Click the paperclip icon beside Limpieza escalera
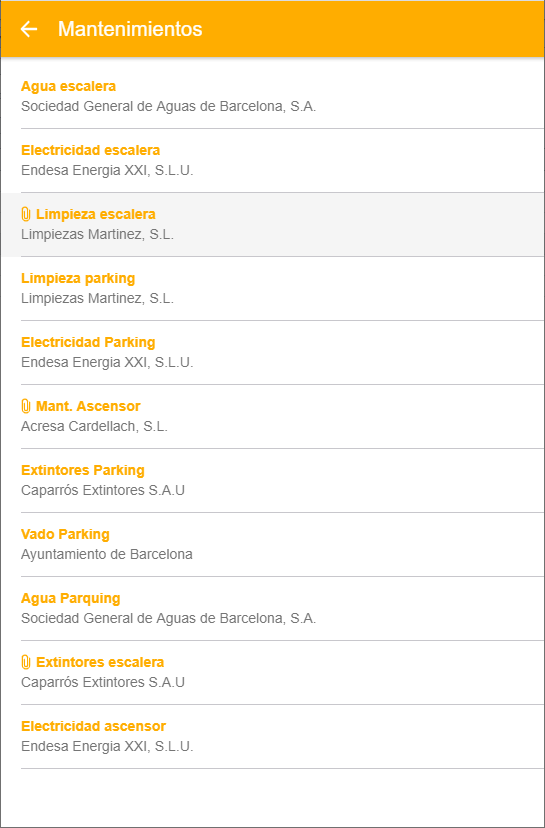This screenshot has height=828, width=545. pyautogui.click(x=25, y=214)
